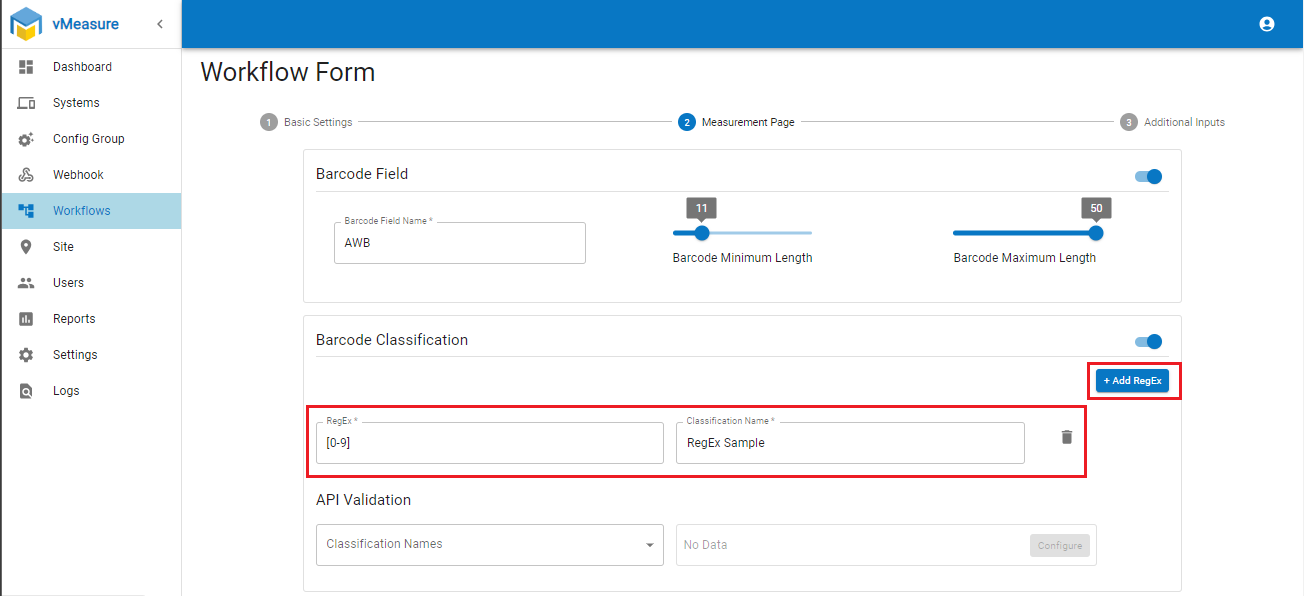Click the Config Group gear icon
The height and width of the screenshot is (596, 1304).
(27, 139)
